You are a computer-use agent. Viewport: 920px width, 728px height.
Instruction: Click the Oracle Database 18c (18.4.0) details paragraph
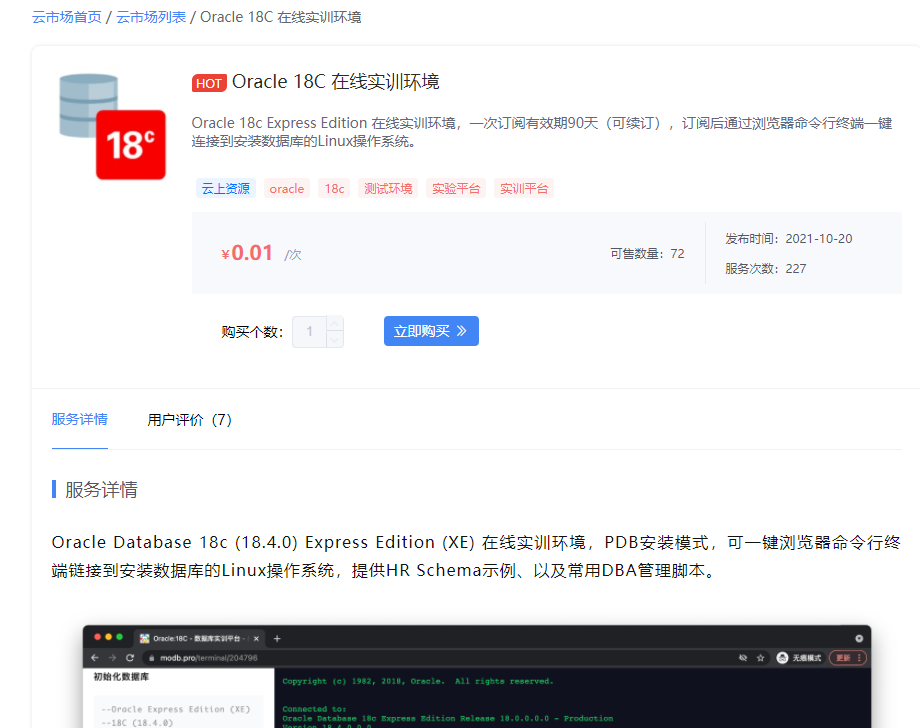[476, 556]
